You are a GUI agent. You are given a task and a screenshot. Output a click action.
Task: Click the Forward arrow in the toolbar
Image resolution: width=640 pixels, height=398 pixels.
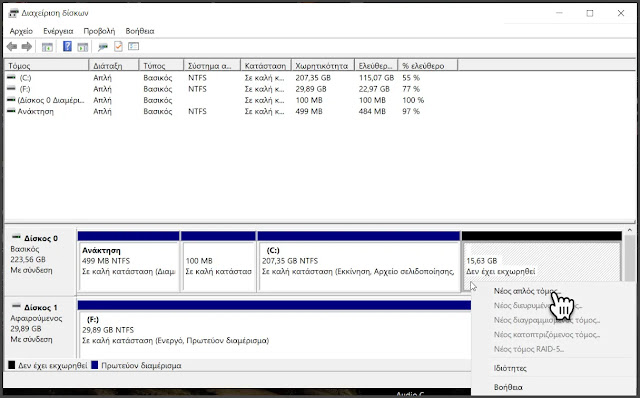27,47
